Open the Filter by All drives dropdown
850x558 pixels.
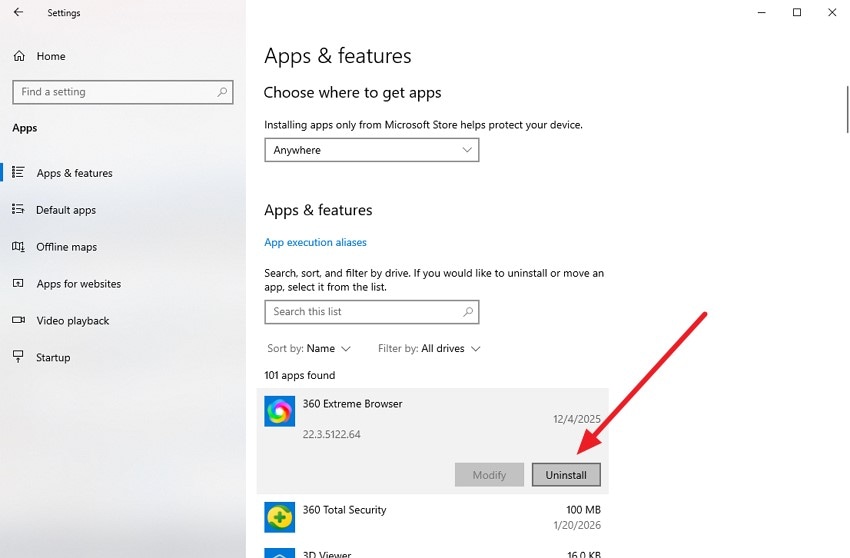[x=429, y=349]
